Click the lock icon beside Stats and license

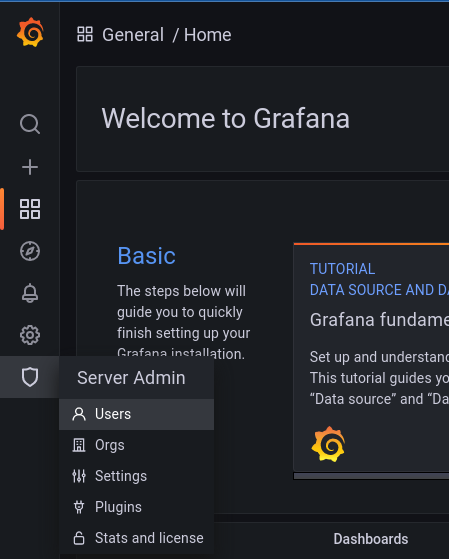[79, 538]
